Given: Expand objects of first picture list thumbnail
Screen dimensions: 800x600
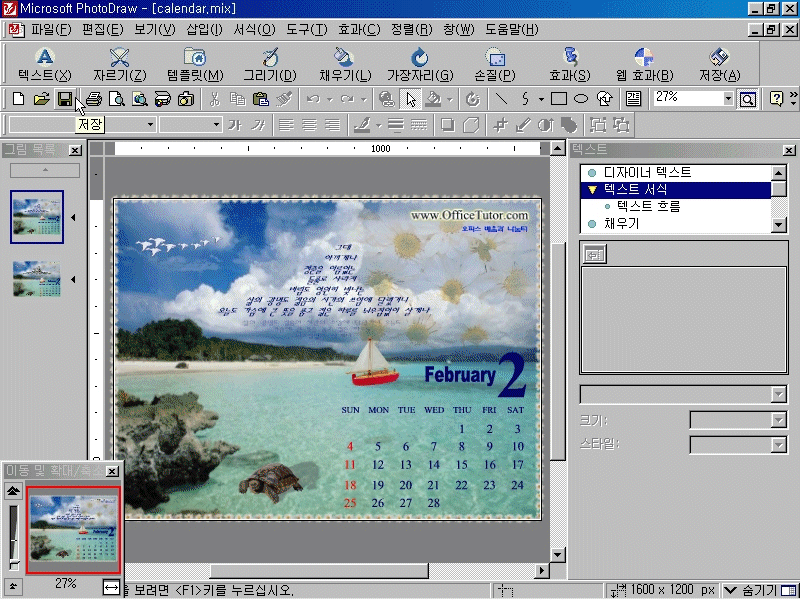Looking at the screenshot, I should [73, 218].
